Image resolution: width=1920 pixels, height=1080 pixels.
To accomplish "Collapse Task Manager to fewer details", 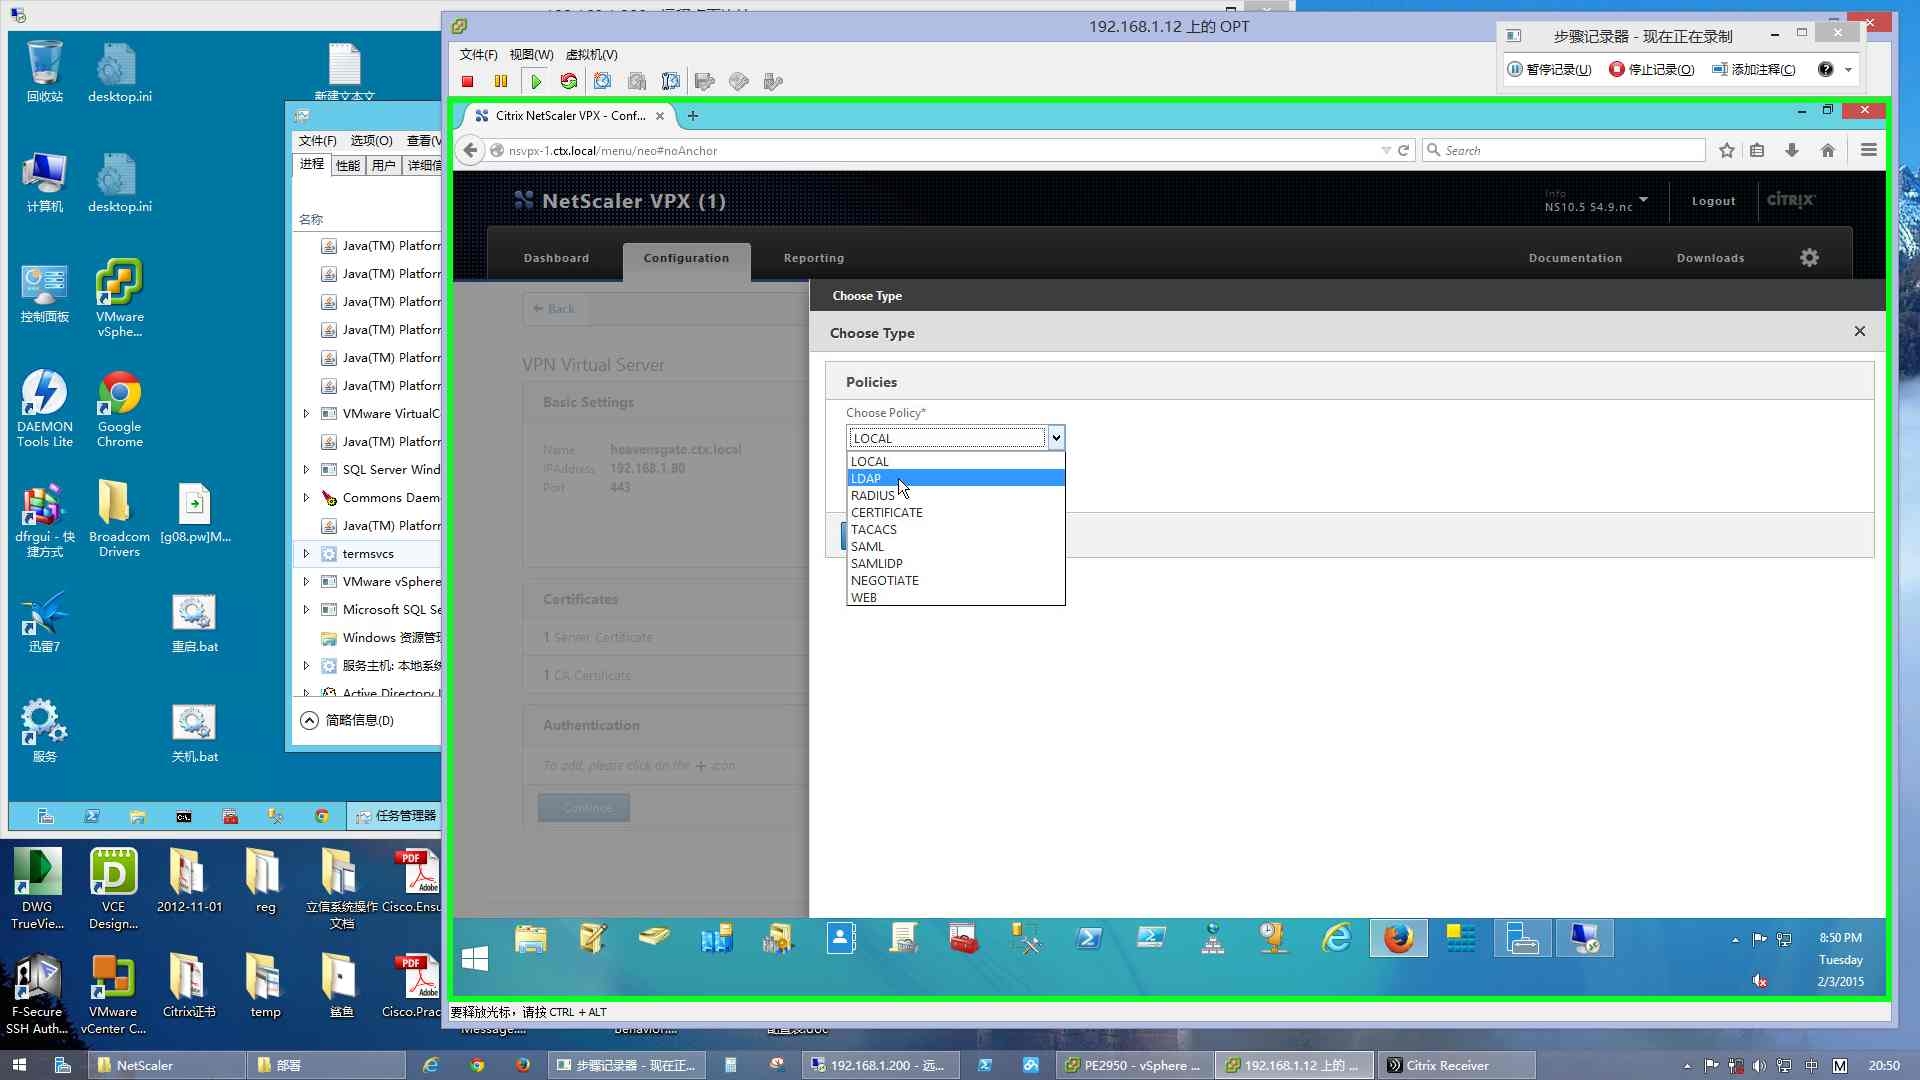I will 347,720.
